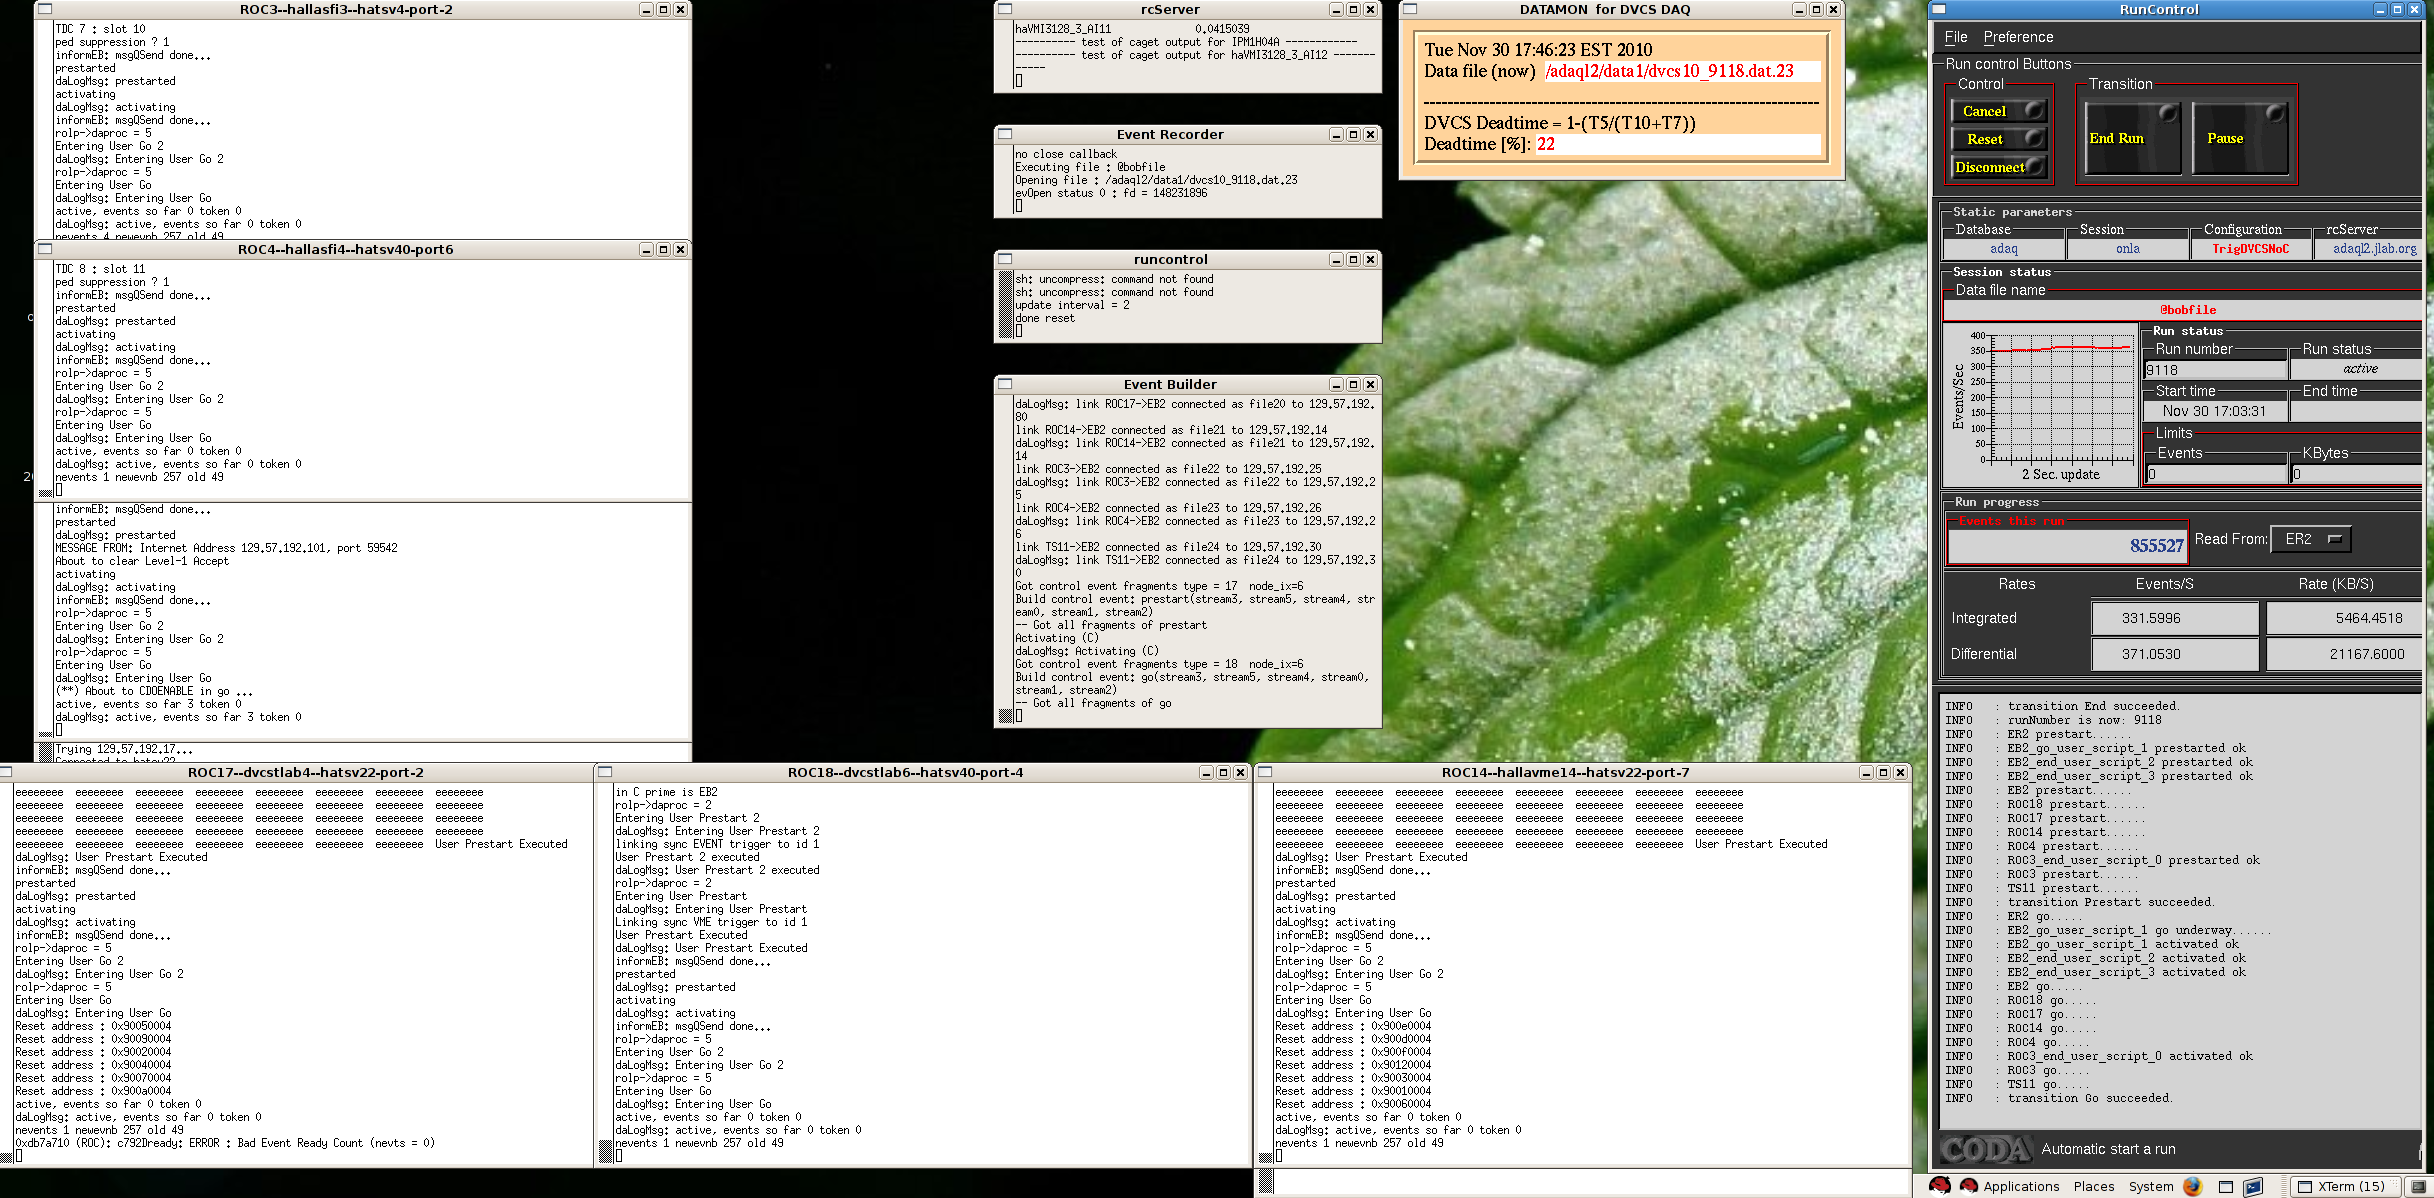The image size is (2434, 1198).
Task: Click the Pause transition button
Action: tap(2240, 138)
